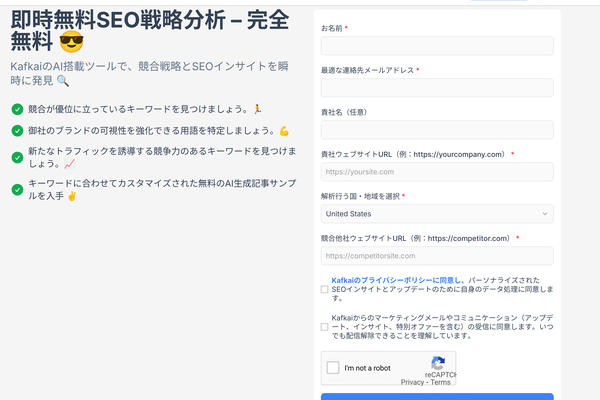Click the running person emoji
Screen dimensions: 600x400
point(258,109)
